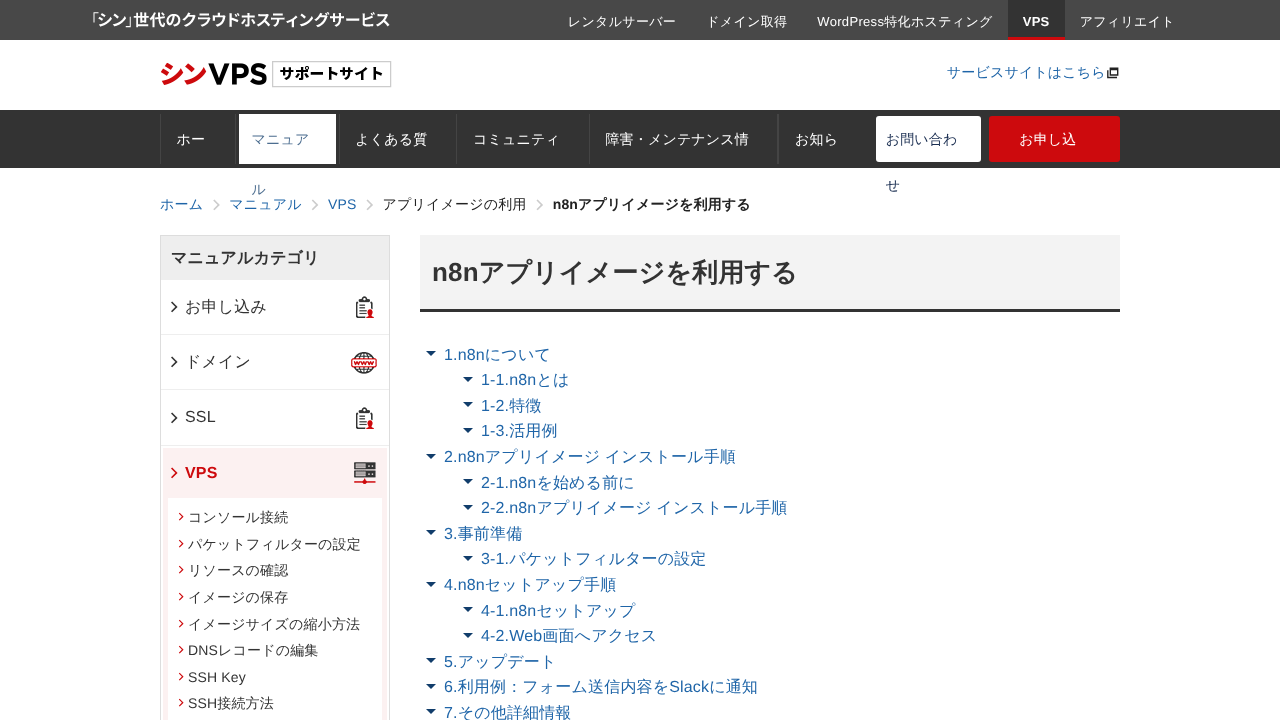This screenshot has height=720, width=1280.
Task: Open the ドメイン取得 top menu item
Action: click(x=746, y=21)
